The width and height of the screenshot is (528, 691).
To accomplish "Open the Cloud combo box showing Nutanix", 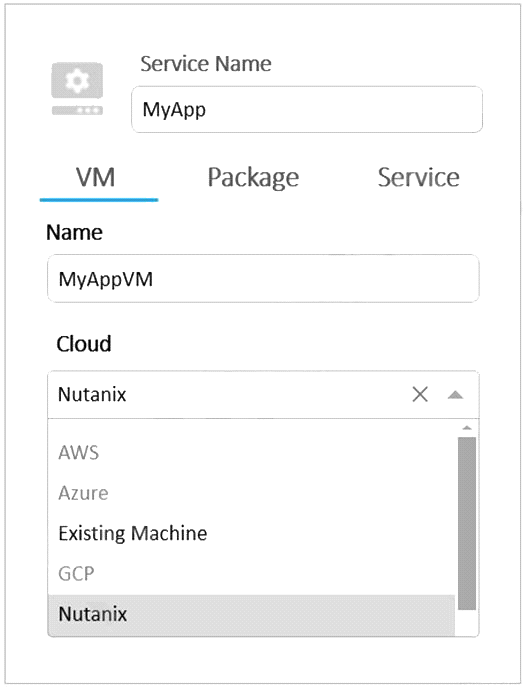I will pyautogui.click(x=263, y=394).
